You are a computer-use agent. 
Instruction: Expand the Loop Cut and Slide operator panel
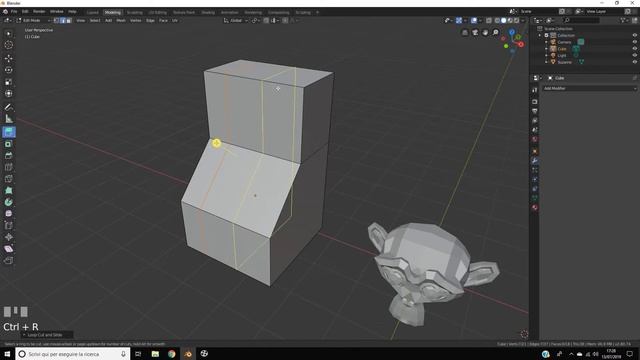[x=47, y=335]
